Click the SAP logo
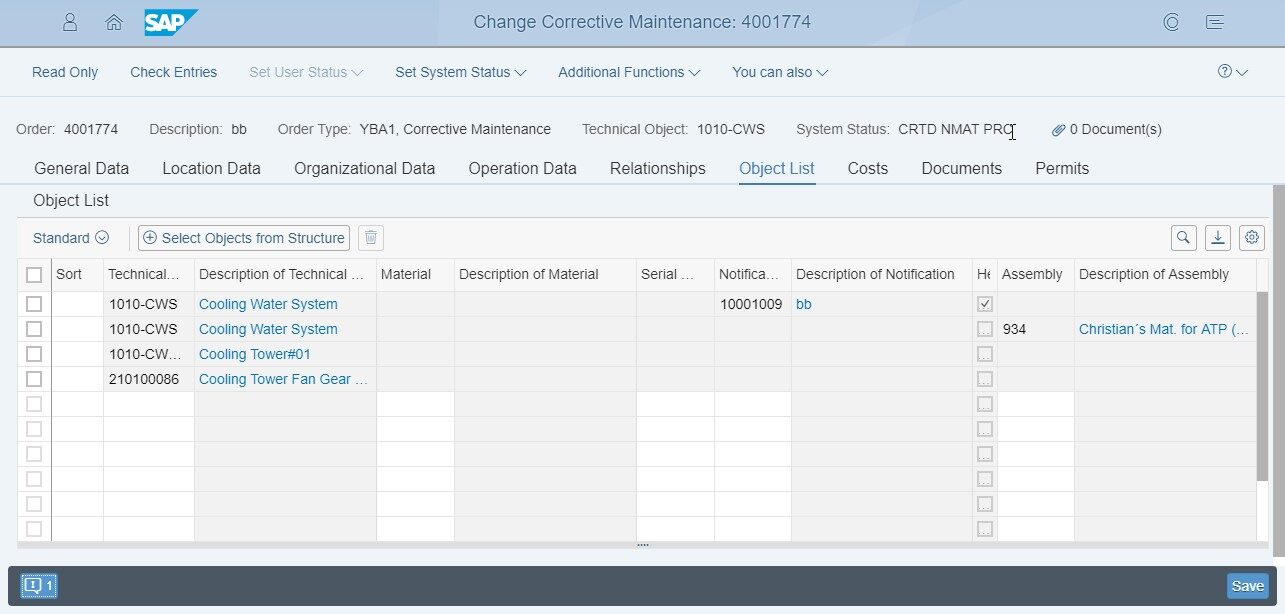This screenshot has width=1285, height=614. (170, 22)
